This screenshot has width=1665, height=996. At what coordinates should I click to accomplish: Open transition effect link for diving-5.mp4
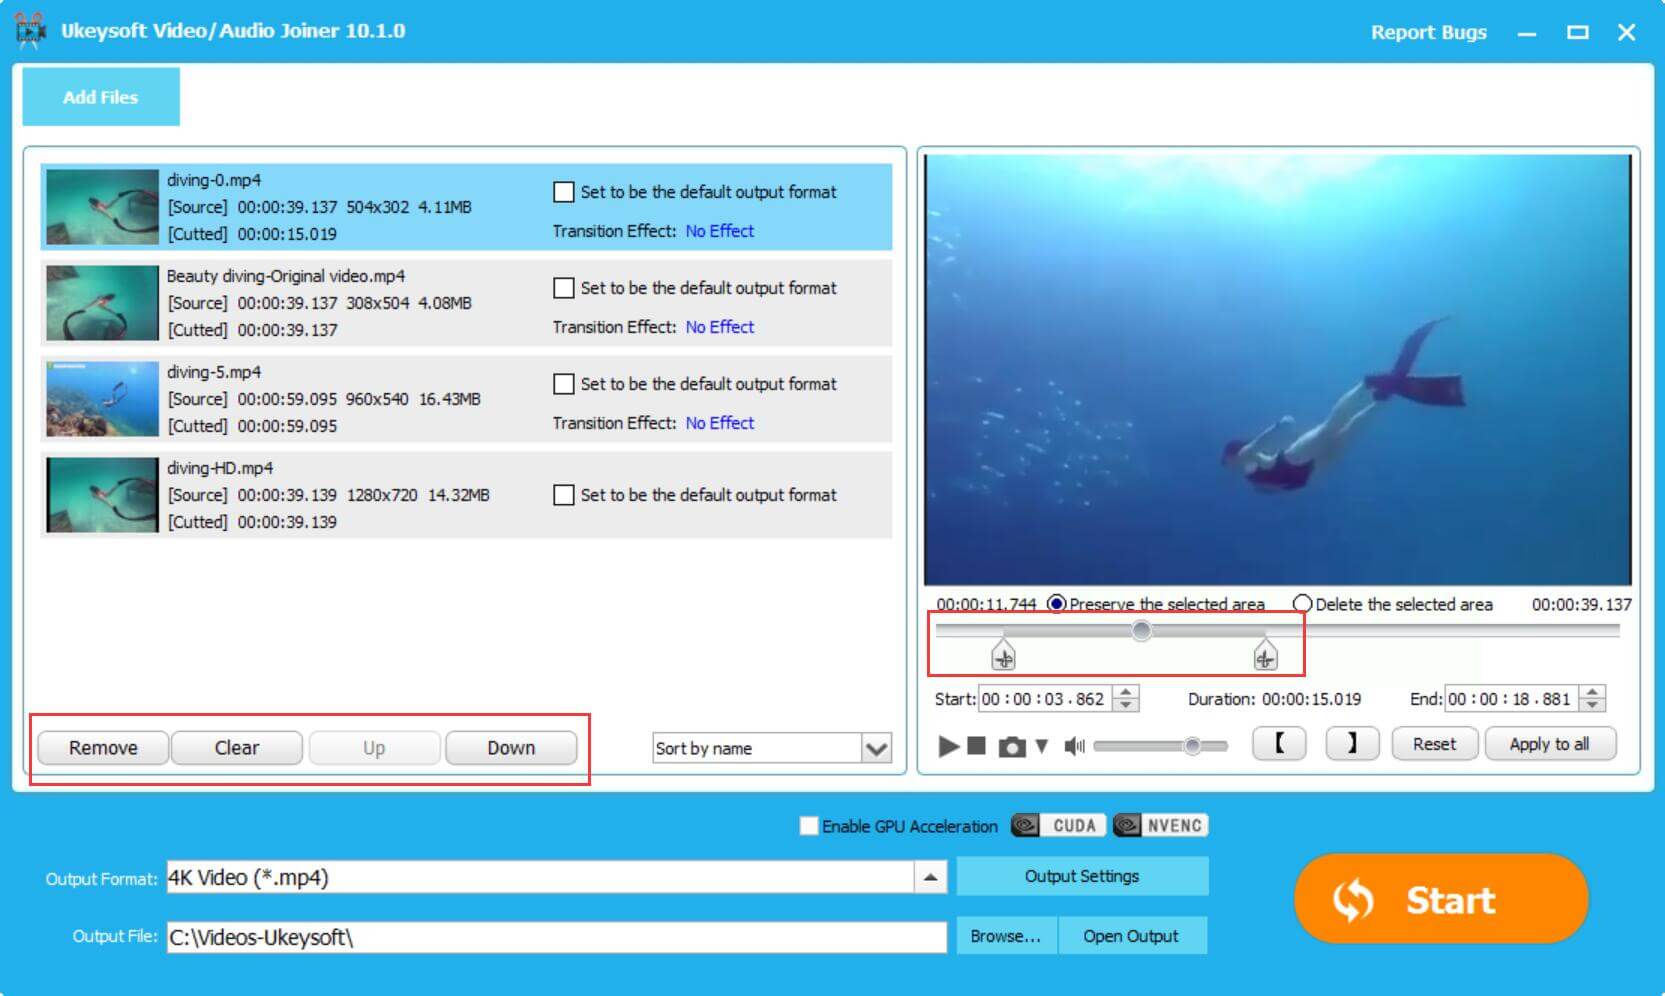(x=720, y=423)
